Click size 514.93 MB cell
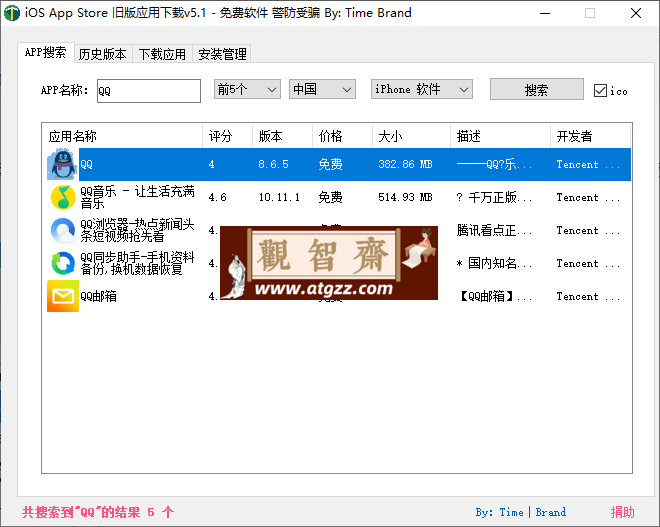Image resolution: width=660 pixels, height=527 pixels. pyautogui.click(x=405, y=197)
